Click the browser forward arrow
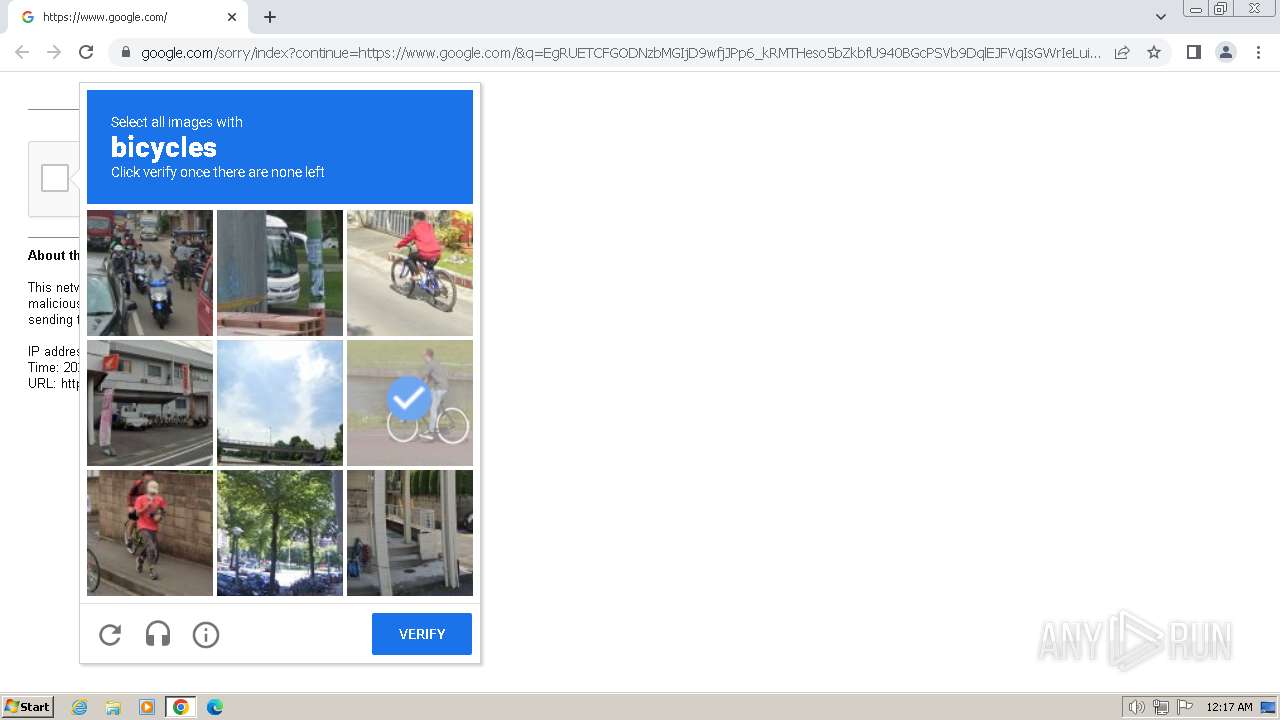 pos(54,52)
